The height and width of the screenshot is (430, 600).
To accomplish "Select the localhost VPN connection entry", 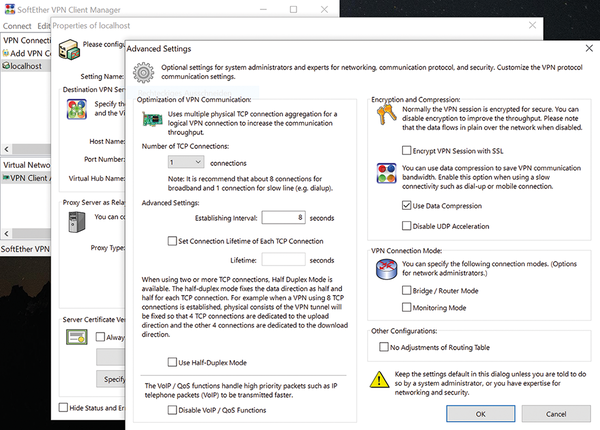I will [24, 66].
